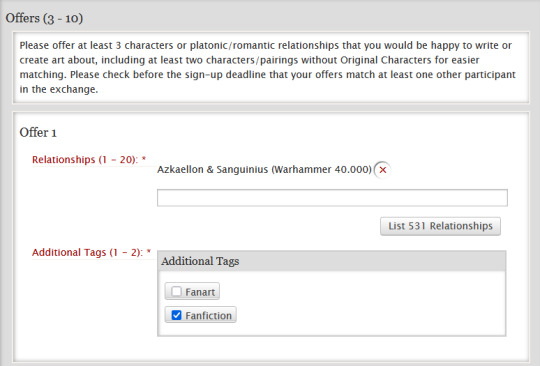Click the gray Additional Tags panel header
The height and width of the screenshot is (366, 540).
click(332, 261)
